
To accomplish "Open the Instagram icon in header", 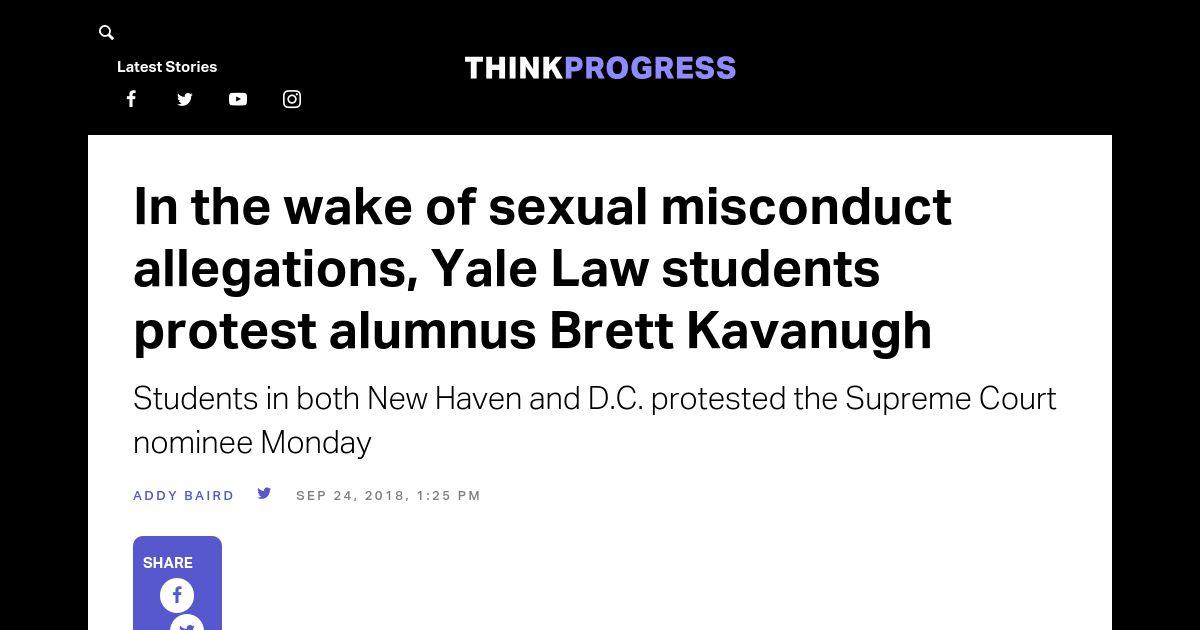I will coord(292,99).
